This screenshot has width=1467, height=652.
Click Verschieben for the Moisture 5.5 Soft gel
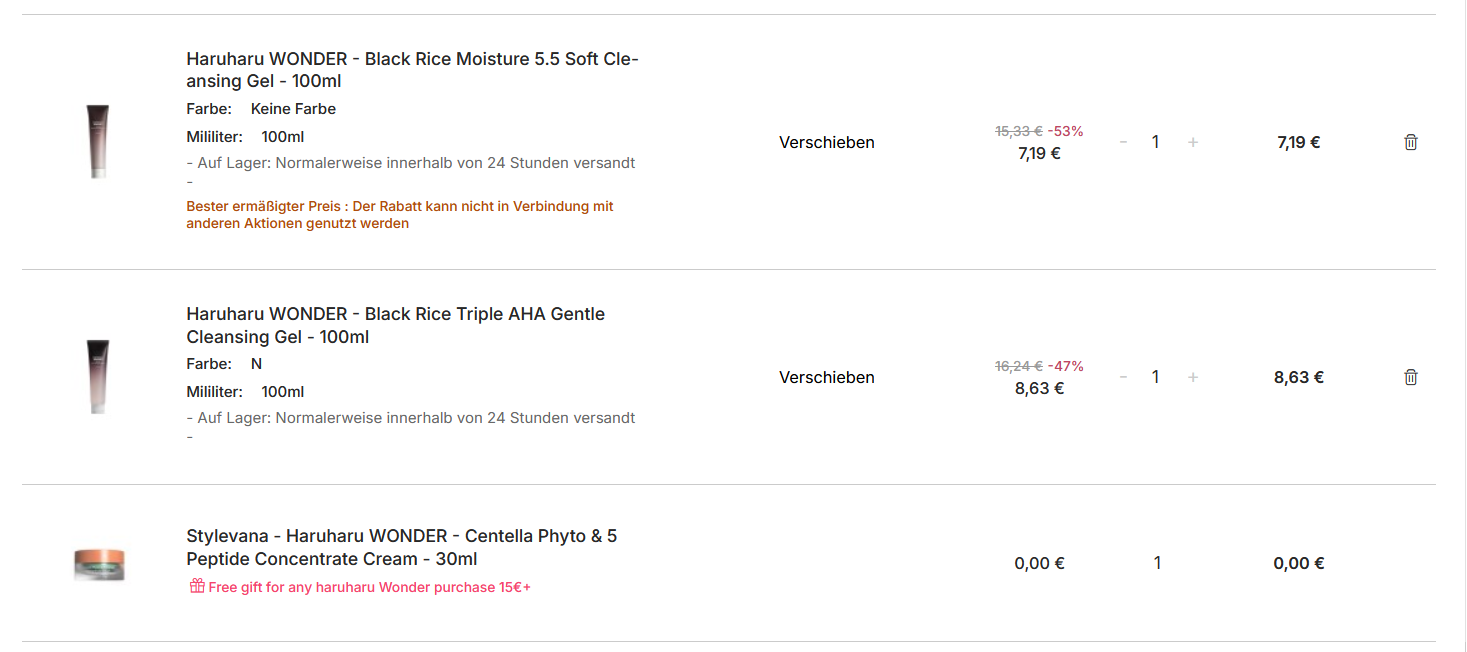point(826,142)
